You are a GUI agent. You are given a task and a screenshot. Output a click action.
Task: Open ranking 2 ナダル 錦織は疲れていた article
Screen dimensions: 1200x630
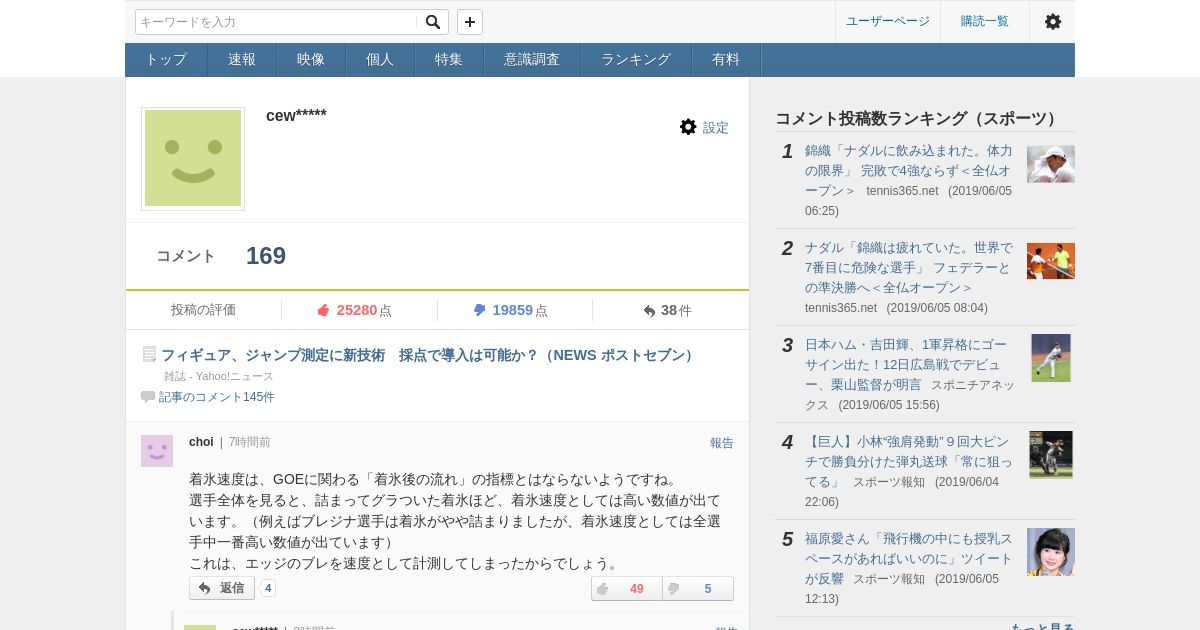[908, 268]
